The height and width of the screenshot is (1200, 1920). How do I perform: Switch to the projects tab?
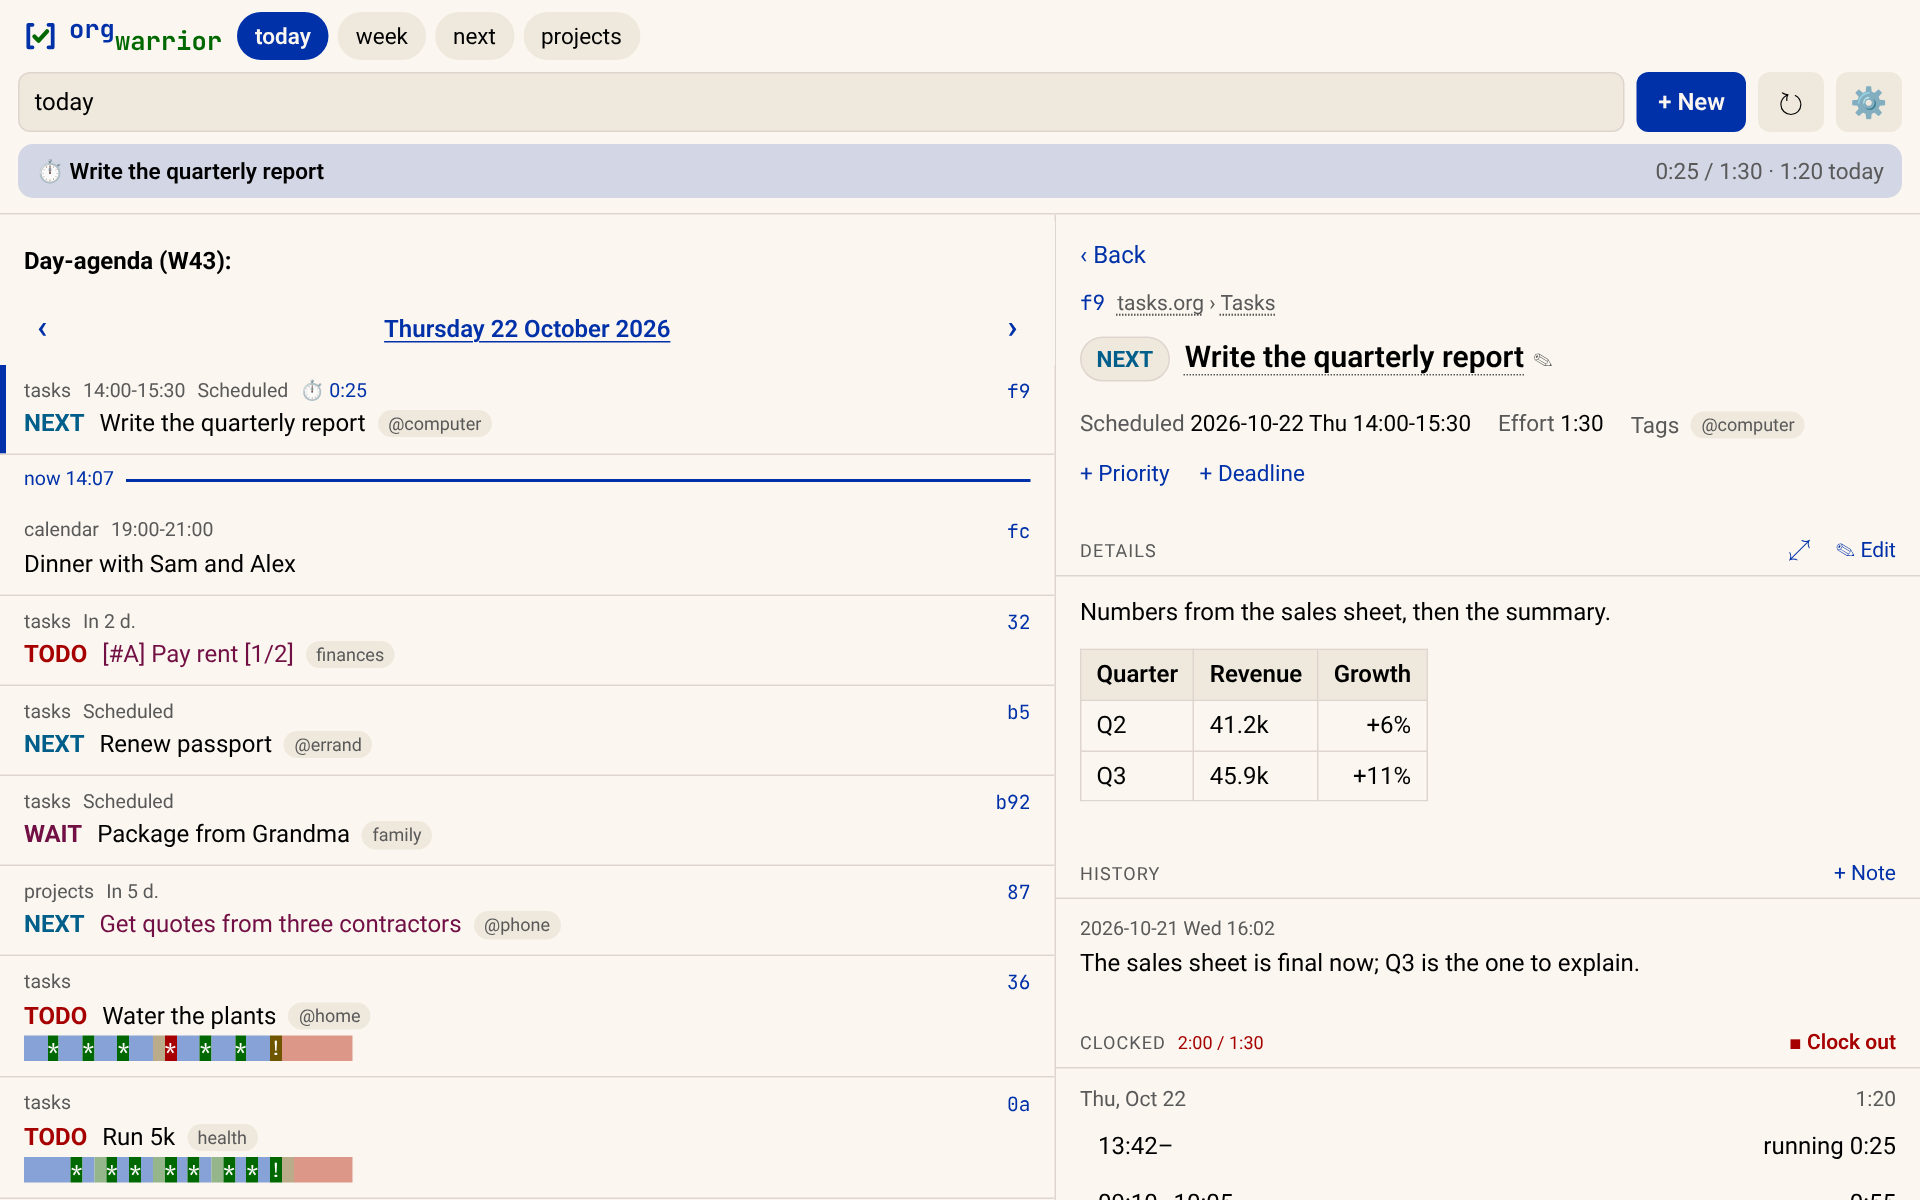coord(581,36)
